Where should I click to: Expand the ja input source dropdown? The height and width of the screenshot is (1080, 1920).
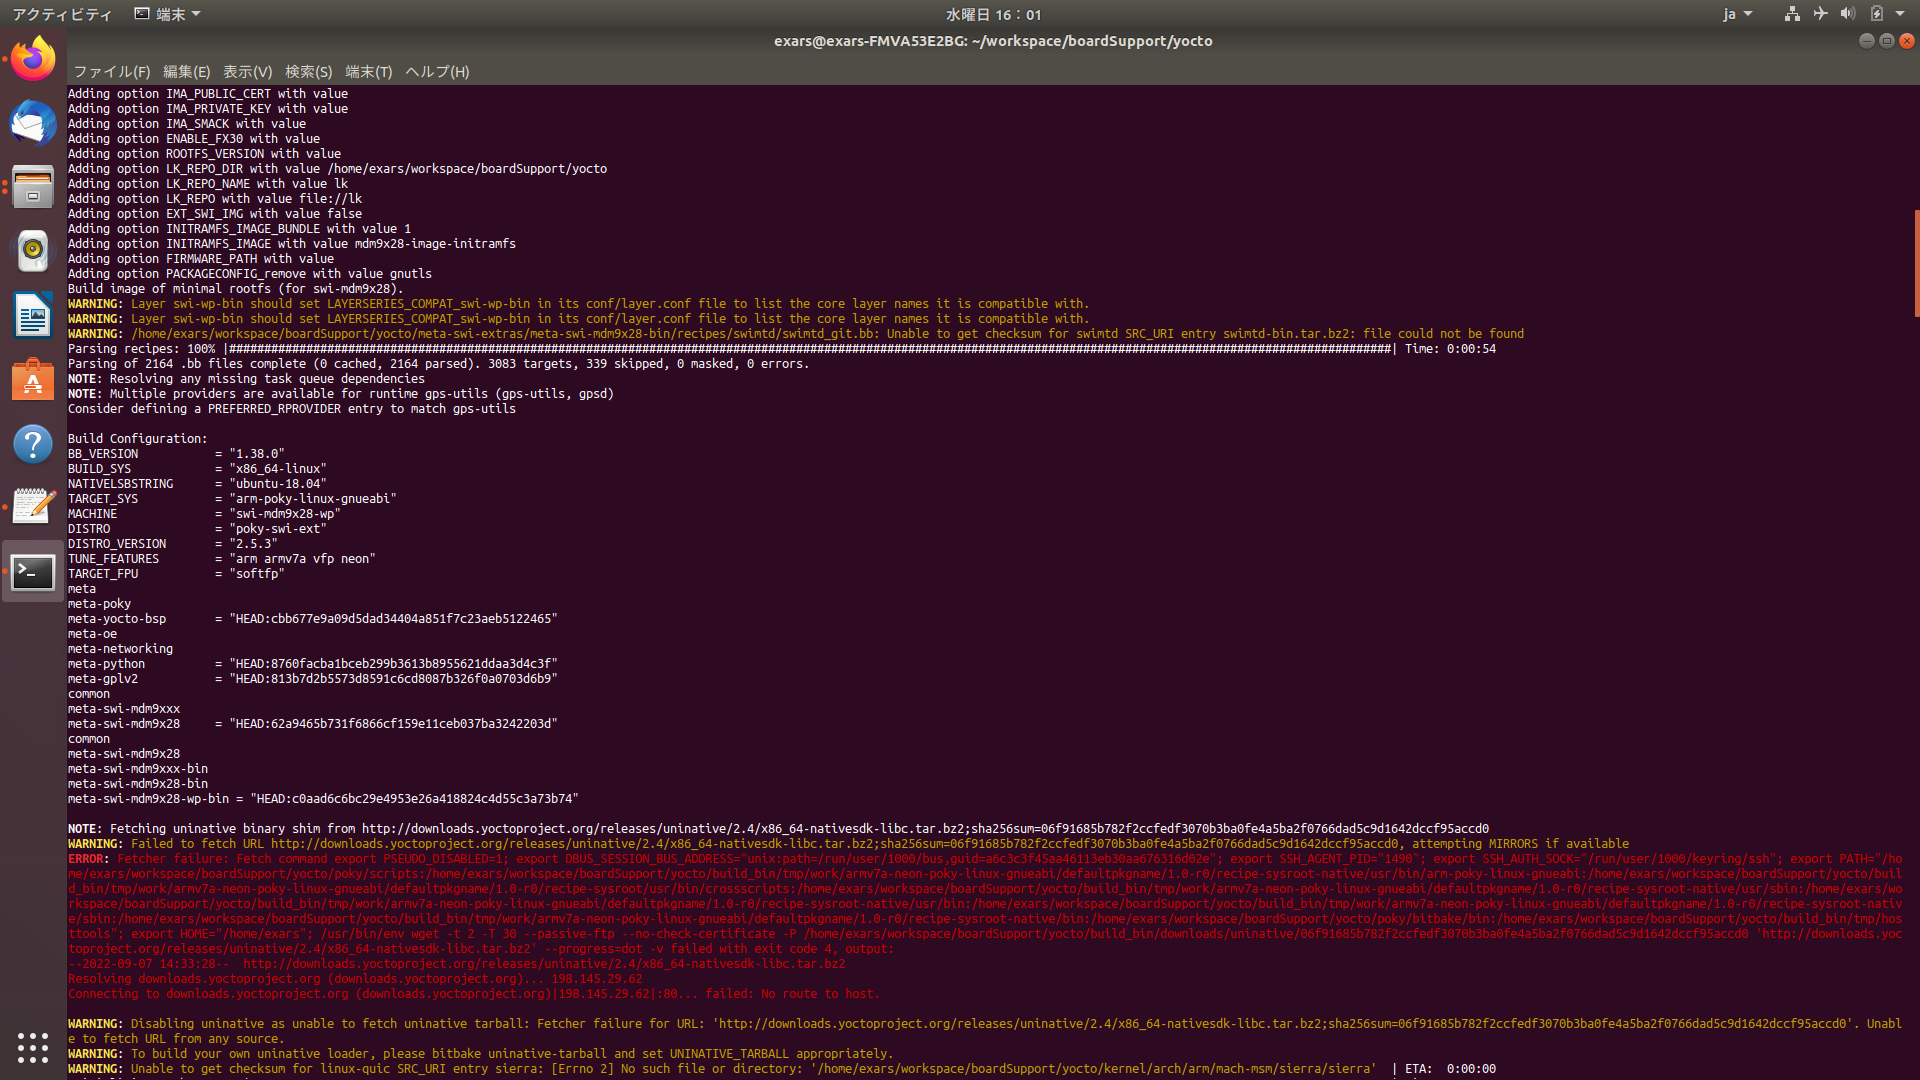1737,14
